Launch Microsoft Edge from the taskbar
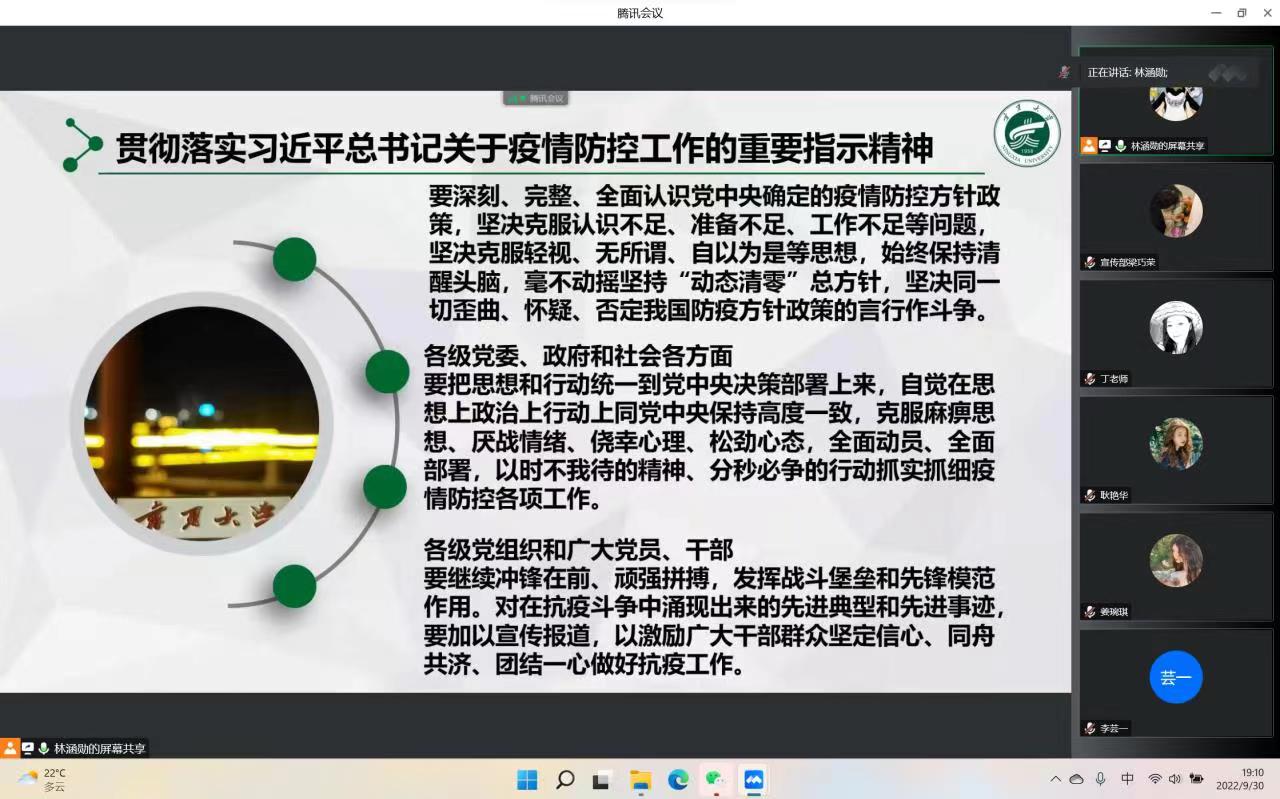Viewport: 1280px width, 799px height. [x=678, y=780]
